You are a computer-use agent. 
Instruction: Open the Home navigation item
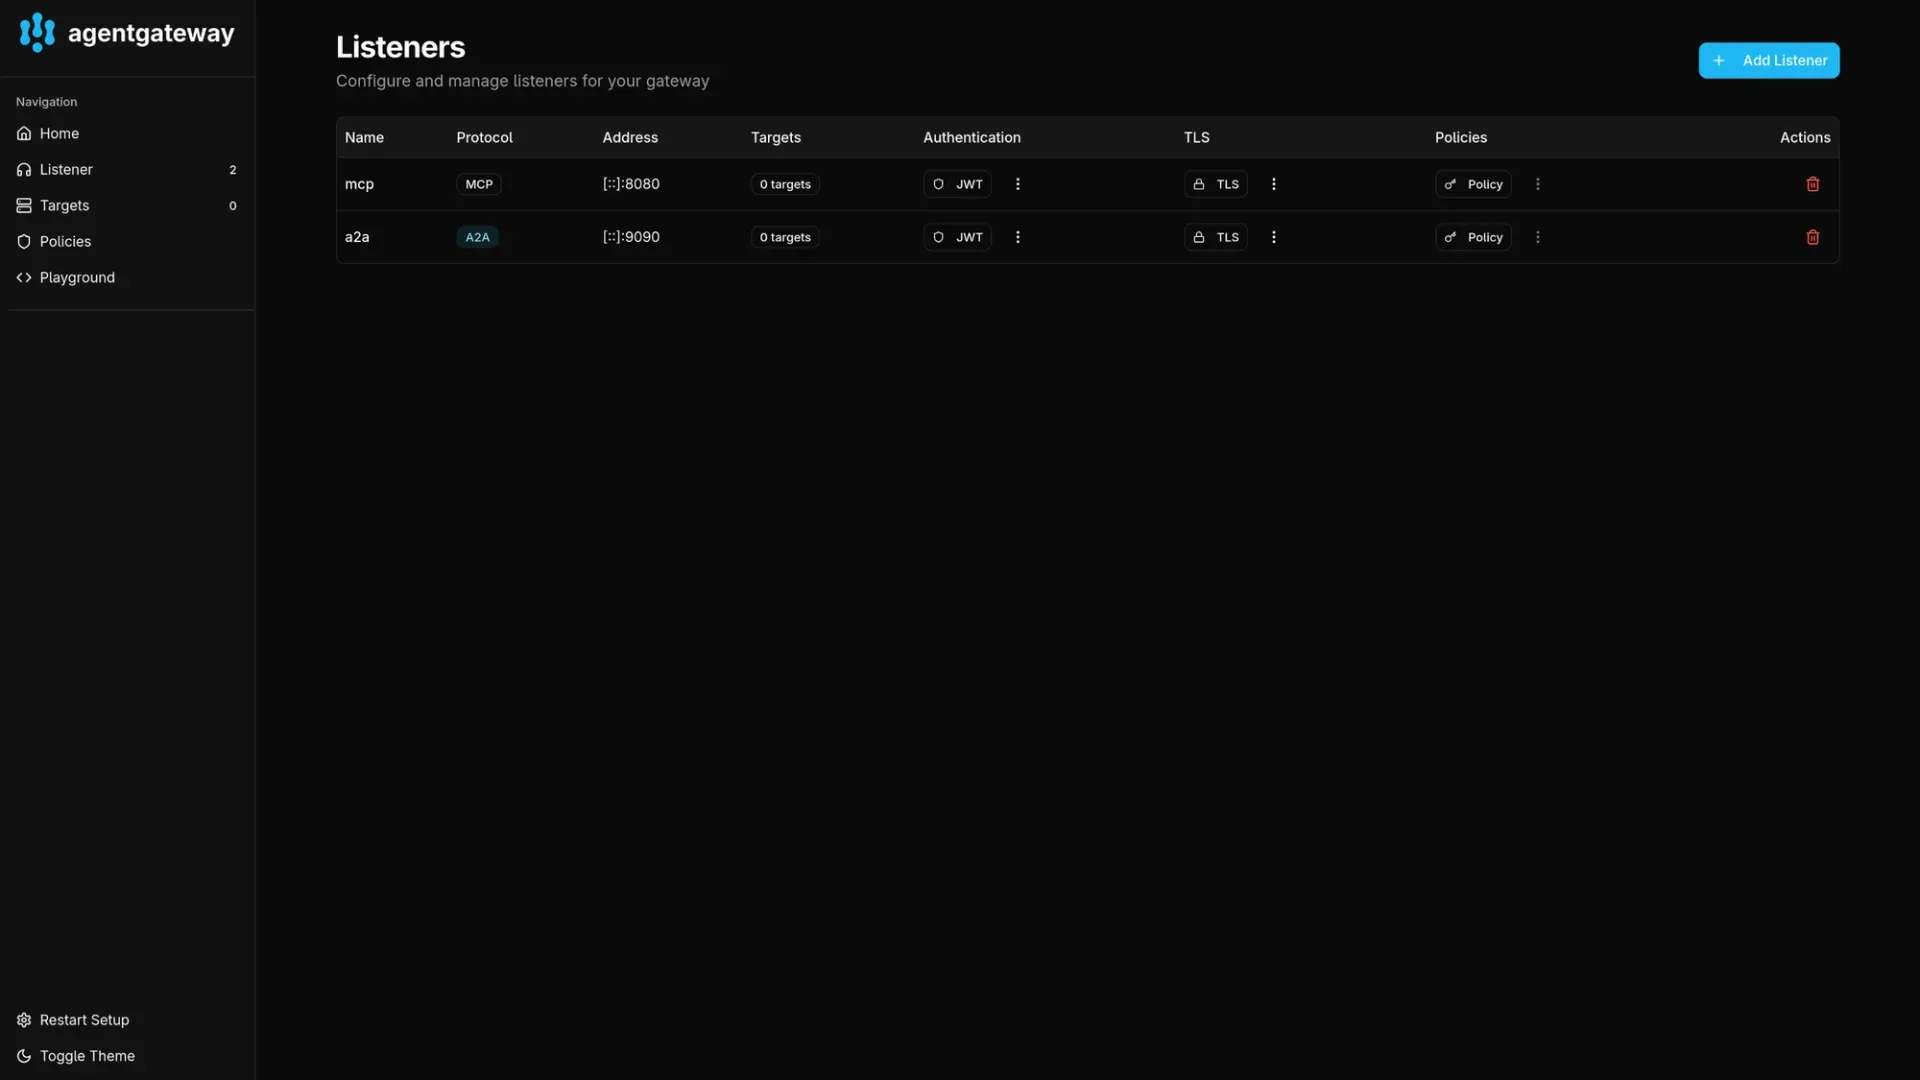pos(128,133)
